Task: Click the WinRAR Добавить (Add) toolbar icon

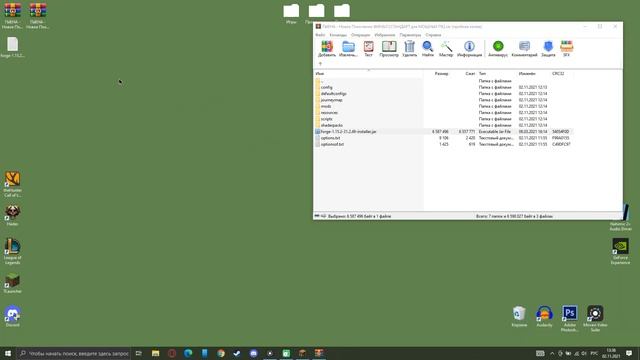Action: (x=327, y=49)
